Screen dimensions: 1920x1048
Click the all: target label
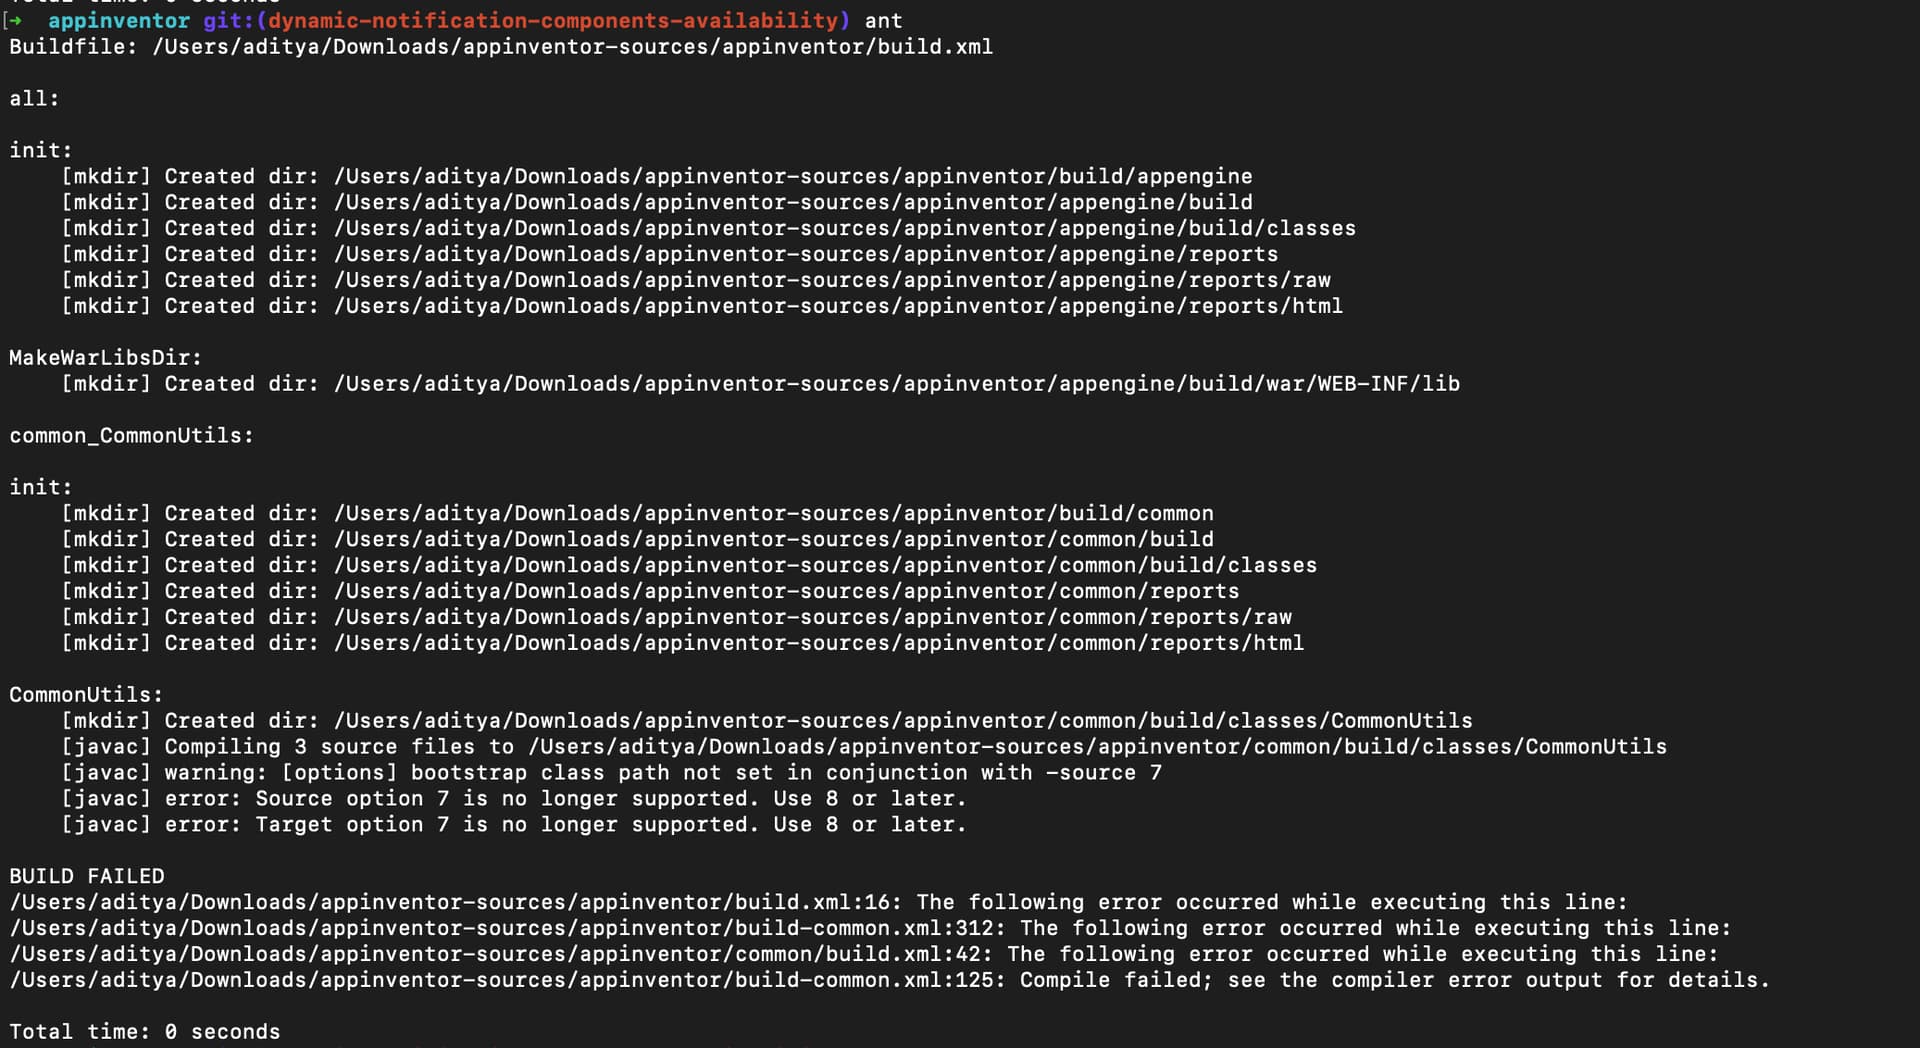[34, 99]
